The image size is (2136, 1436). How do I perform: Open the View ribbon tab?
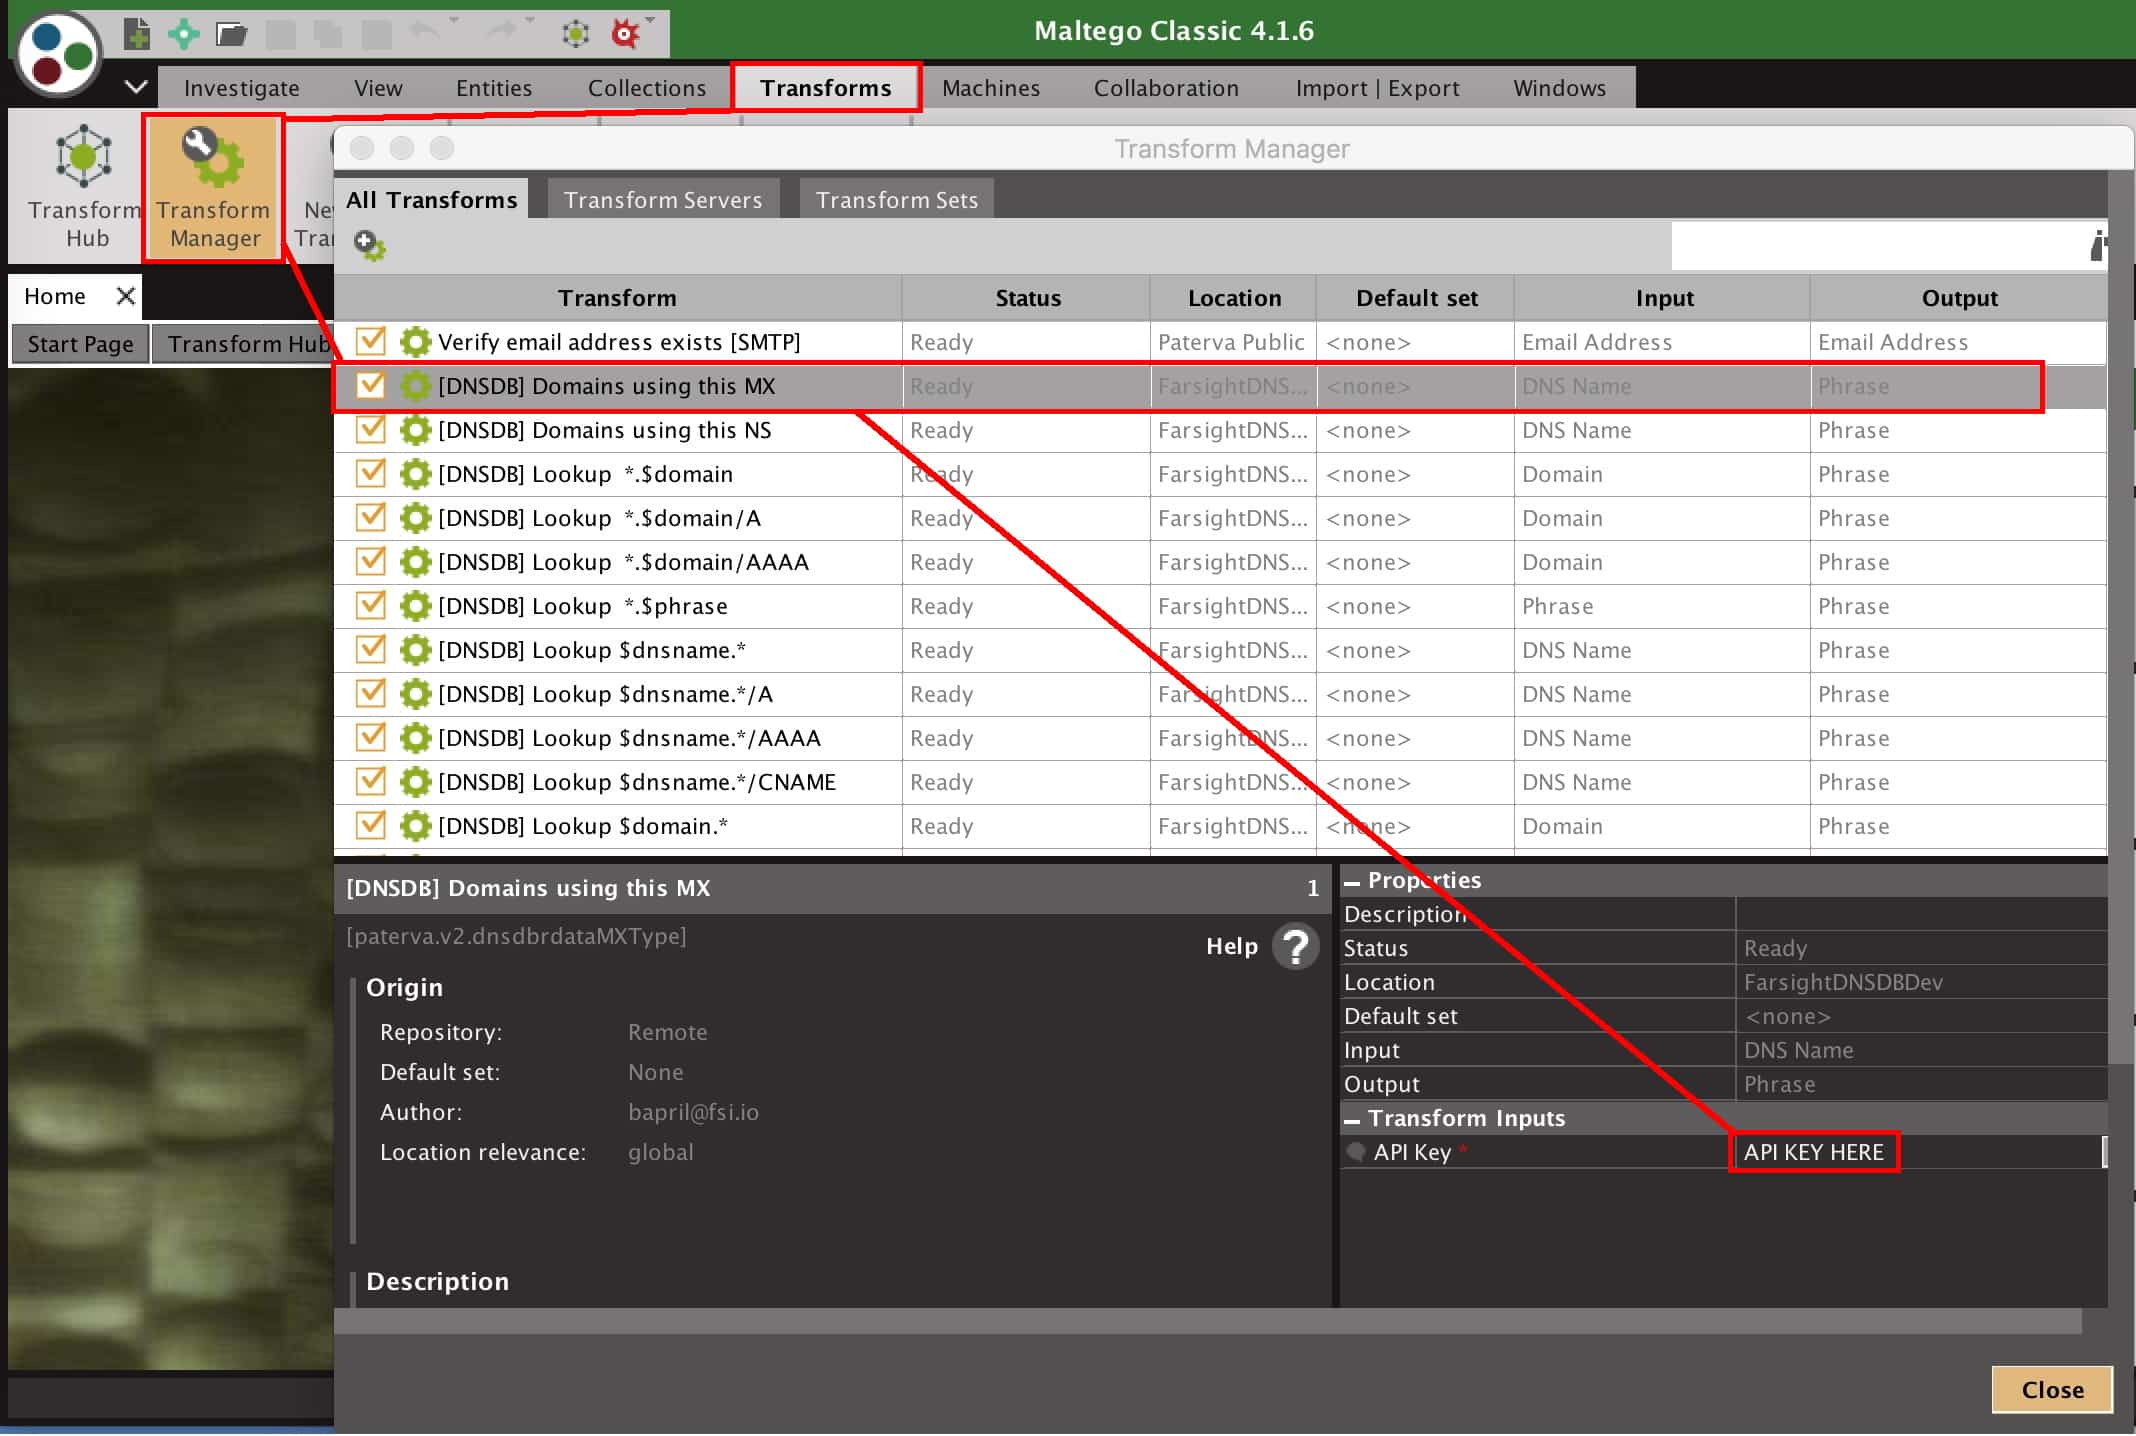378,88
